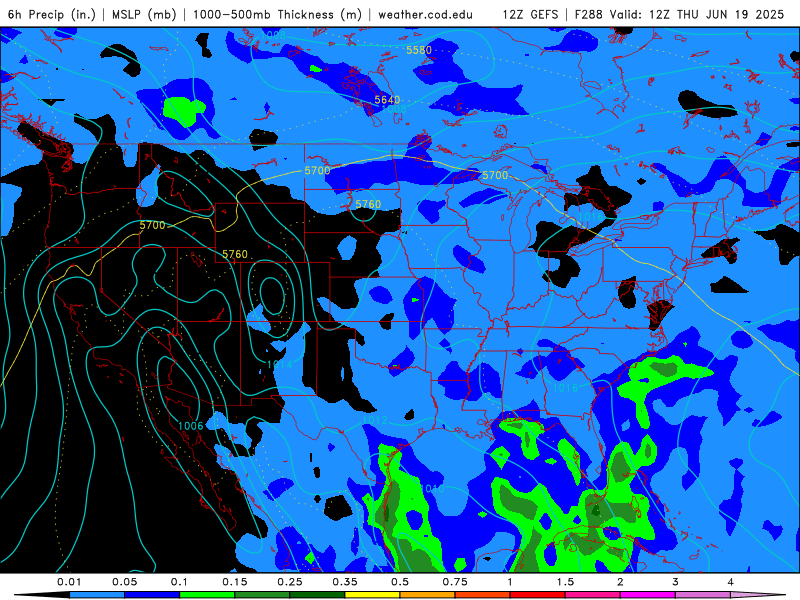Click the 5640 thickness contour label
The image size is (800, 600).
click(387, 99)
